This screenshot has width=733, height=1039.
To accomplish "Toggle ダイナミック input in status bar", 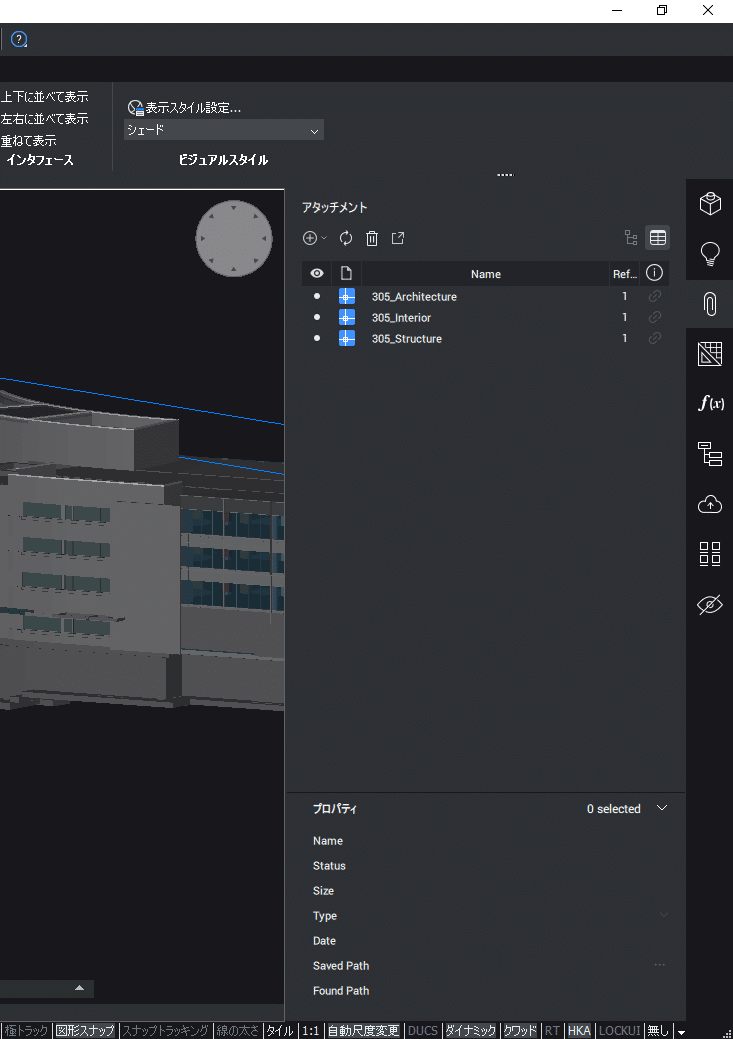I will (x=471, y=1030).
